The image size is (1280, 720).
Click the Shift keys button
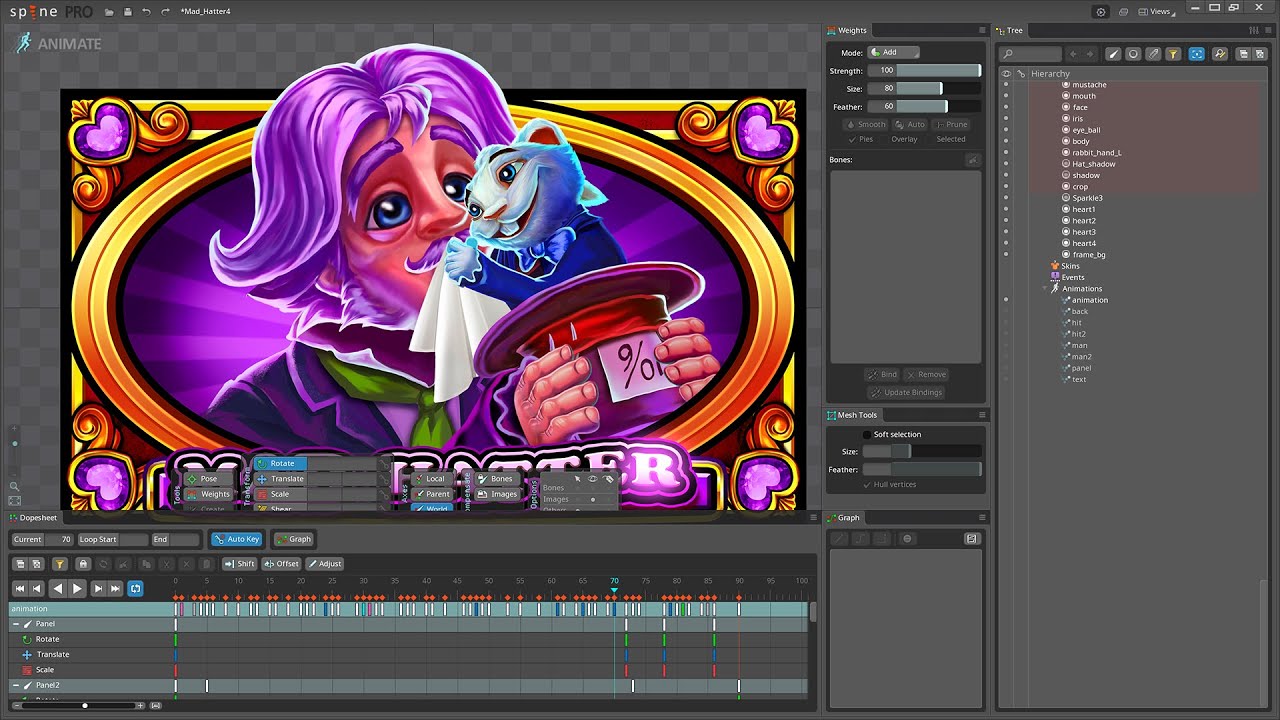pyautogui.click(x=240, y=564)
